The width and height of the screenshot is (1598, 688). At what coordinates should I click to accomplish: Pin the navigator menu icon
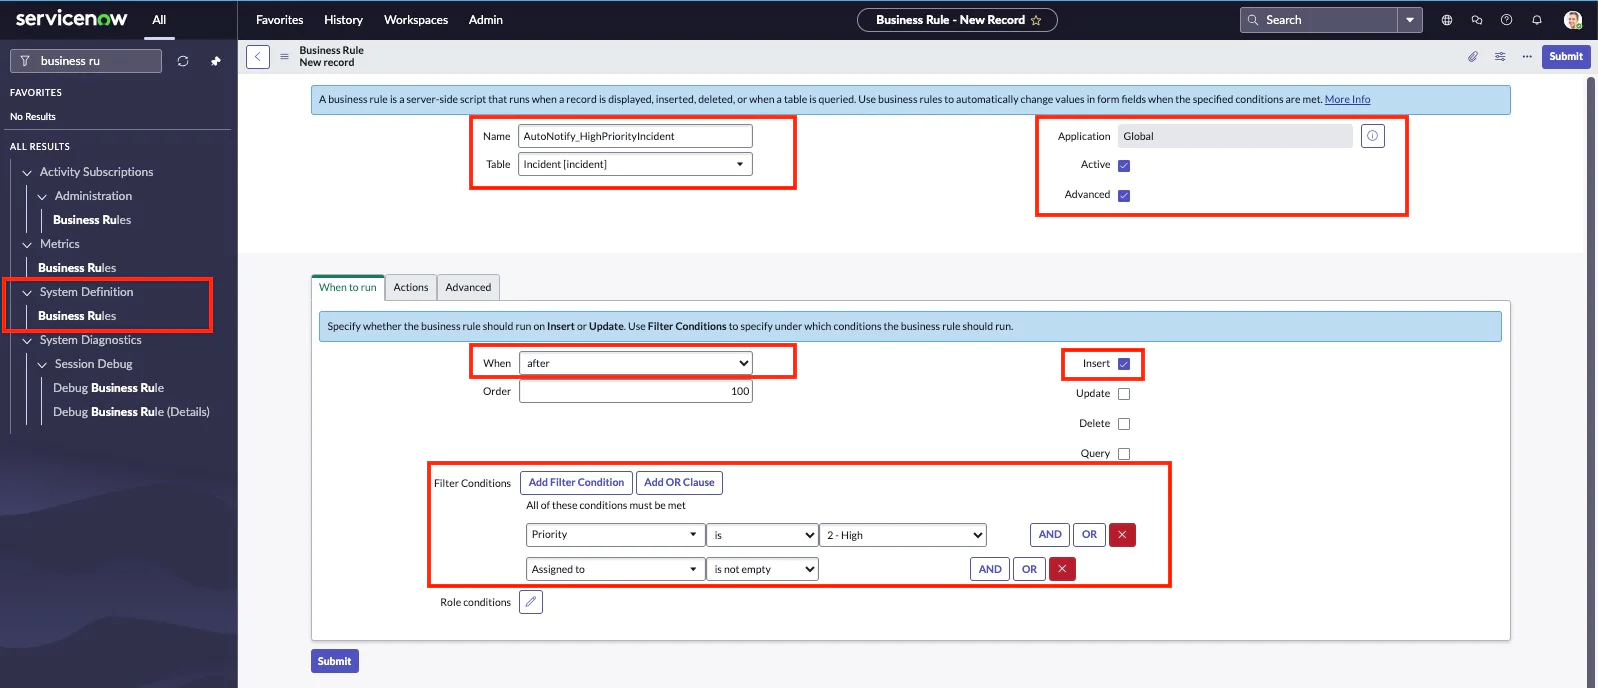coord(215,61)
